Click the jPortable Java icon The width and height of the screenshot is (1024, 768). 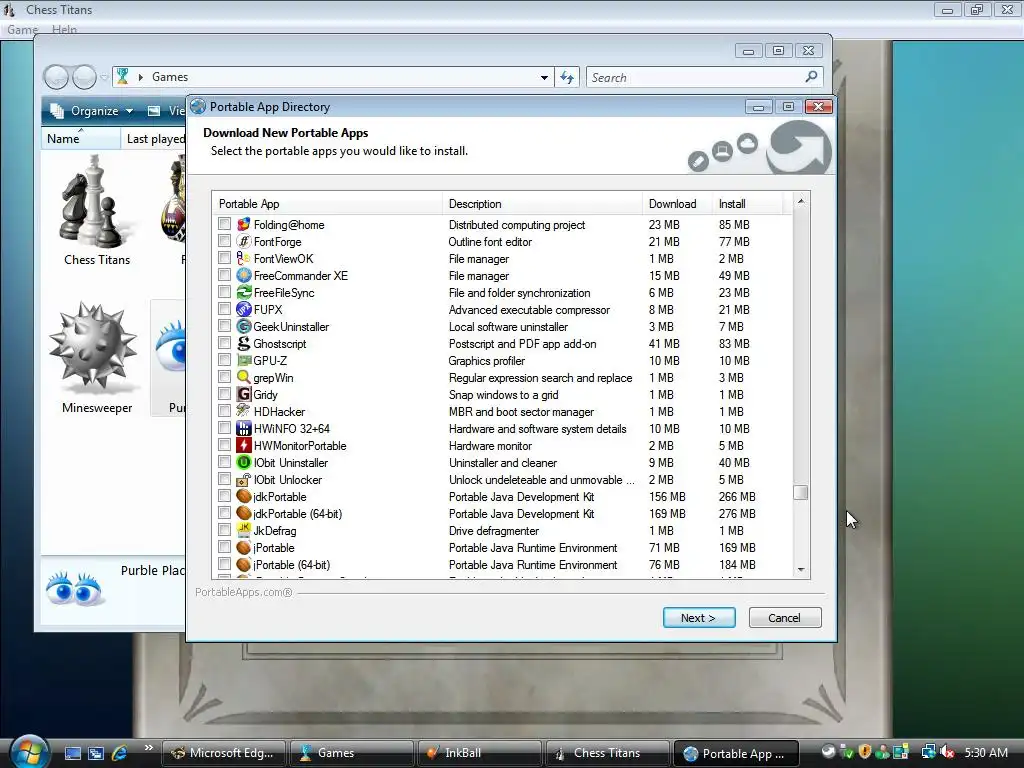[x=244, y=547]
